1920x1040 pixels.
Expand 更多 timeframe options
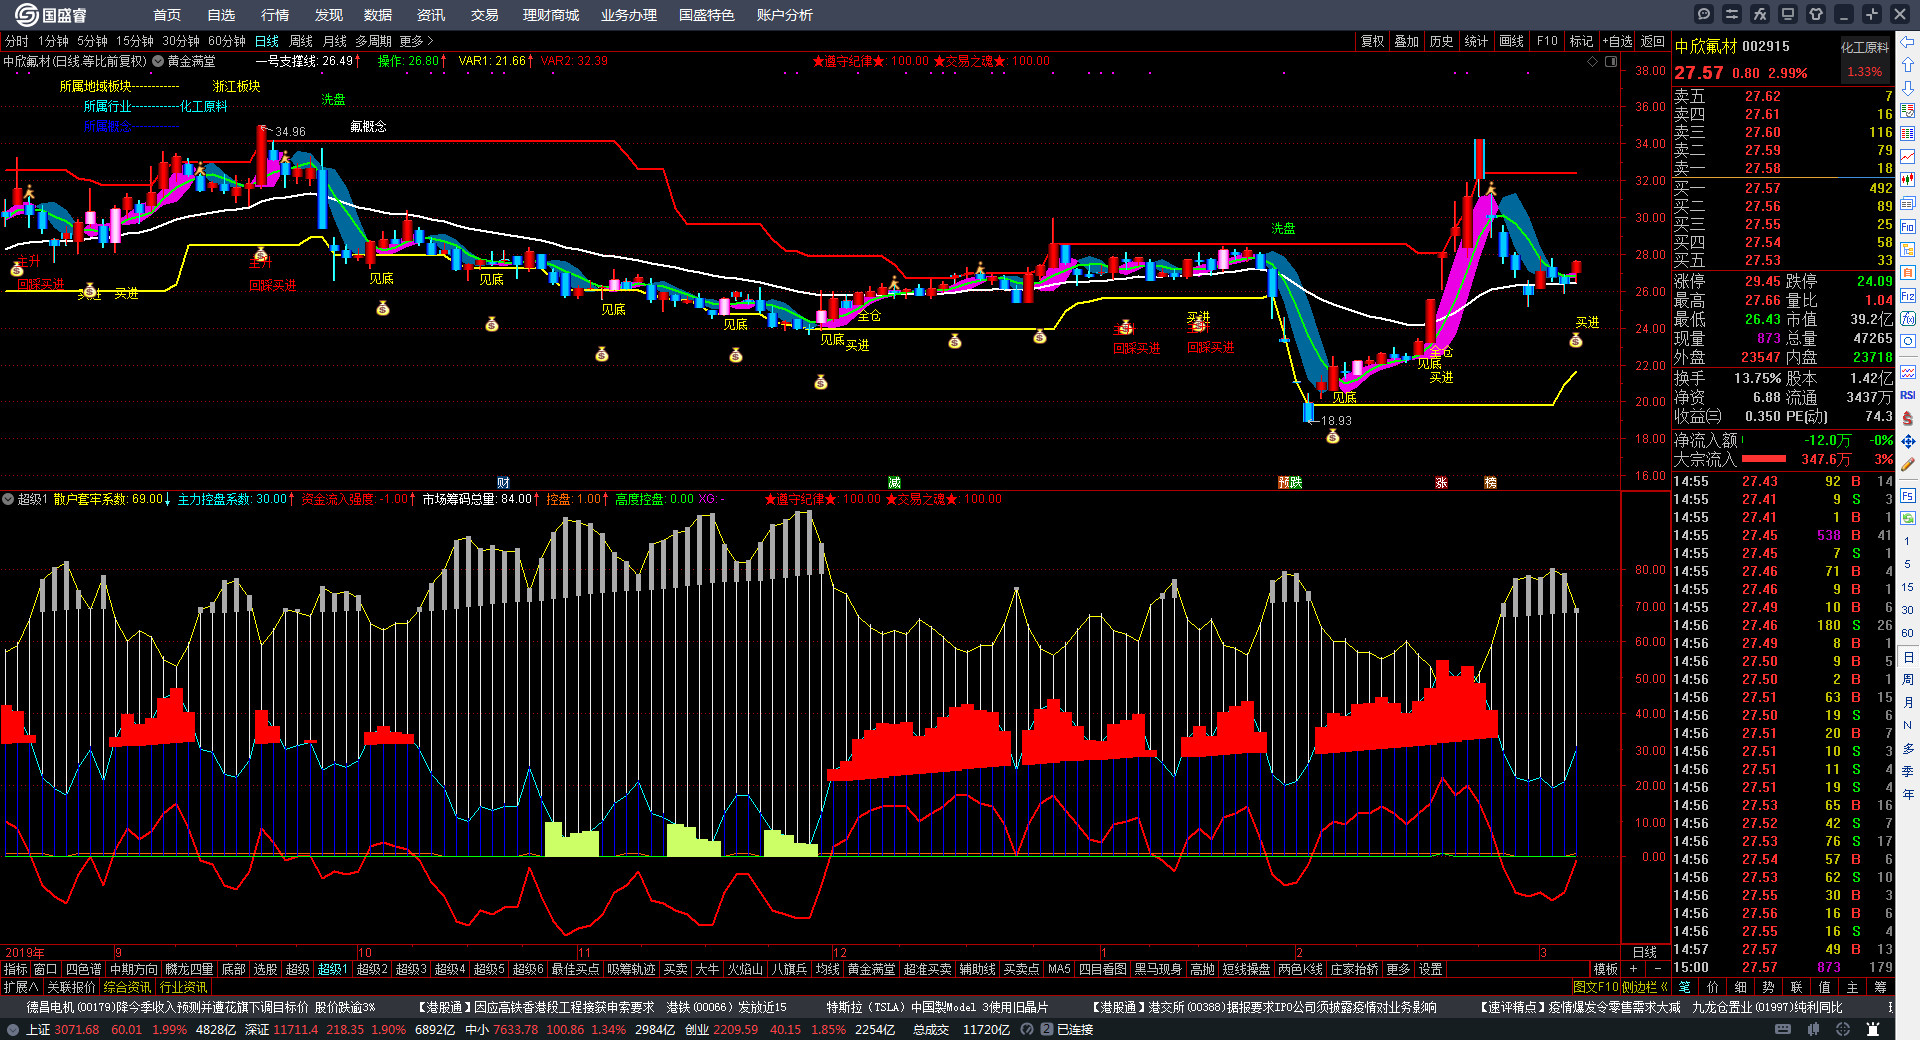pos(416,41)
